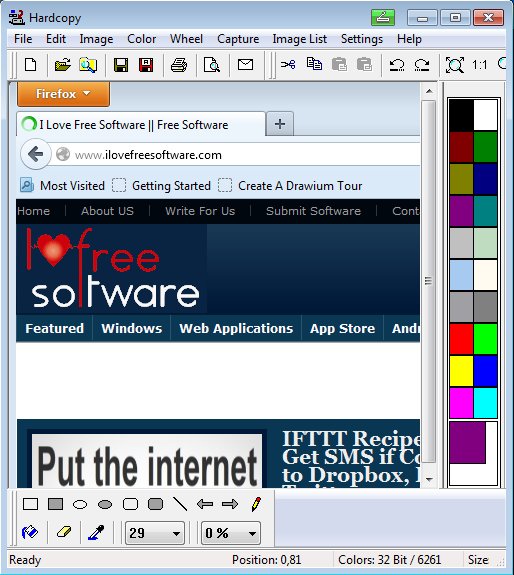The height and width of the screenshot is (575, 514).
Task: Select the pencil freehand tool
Action: [x=256, y=504]
